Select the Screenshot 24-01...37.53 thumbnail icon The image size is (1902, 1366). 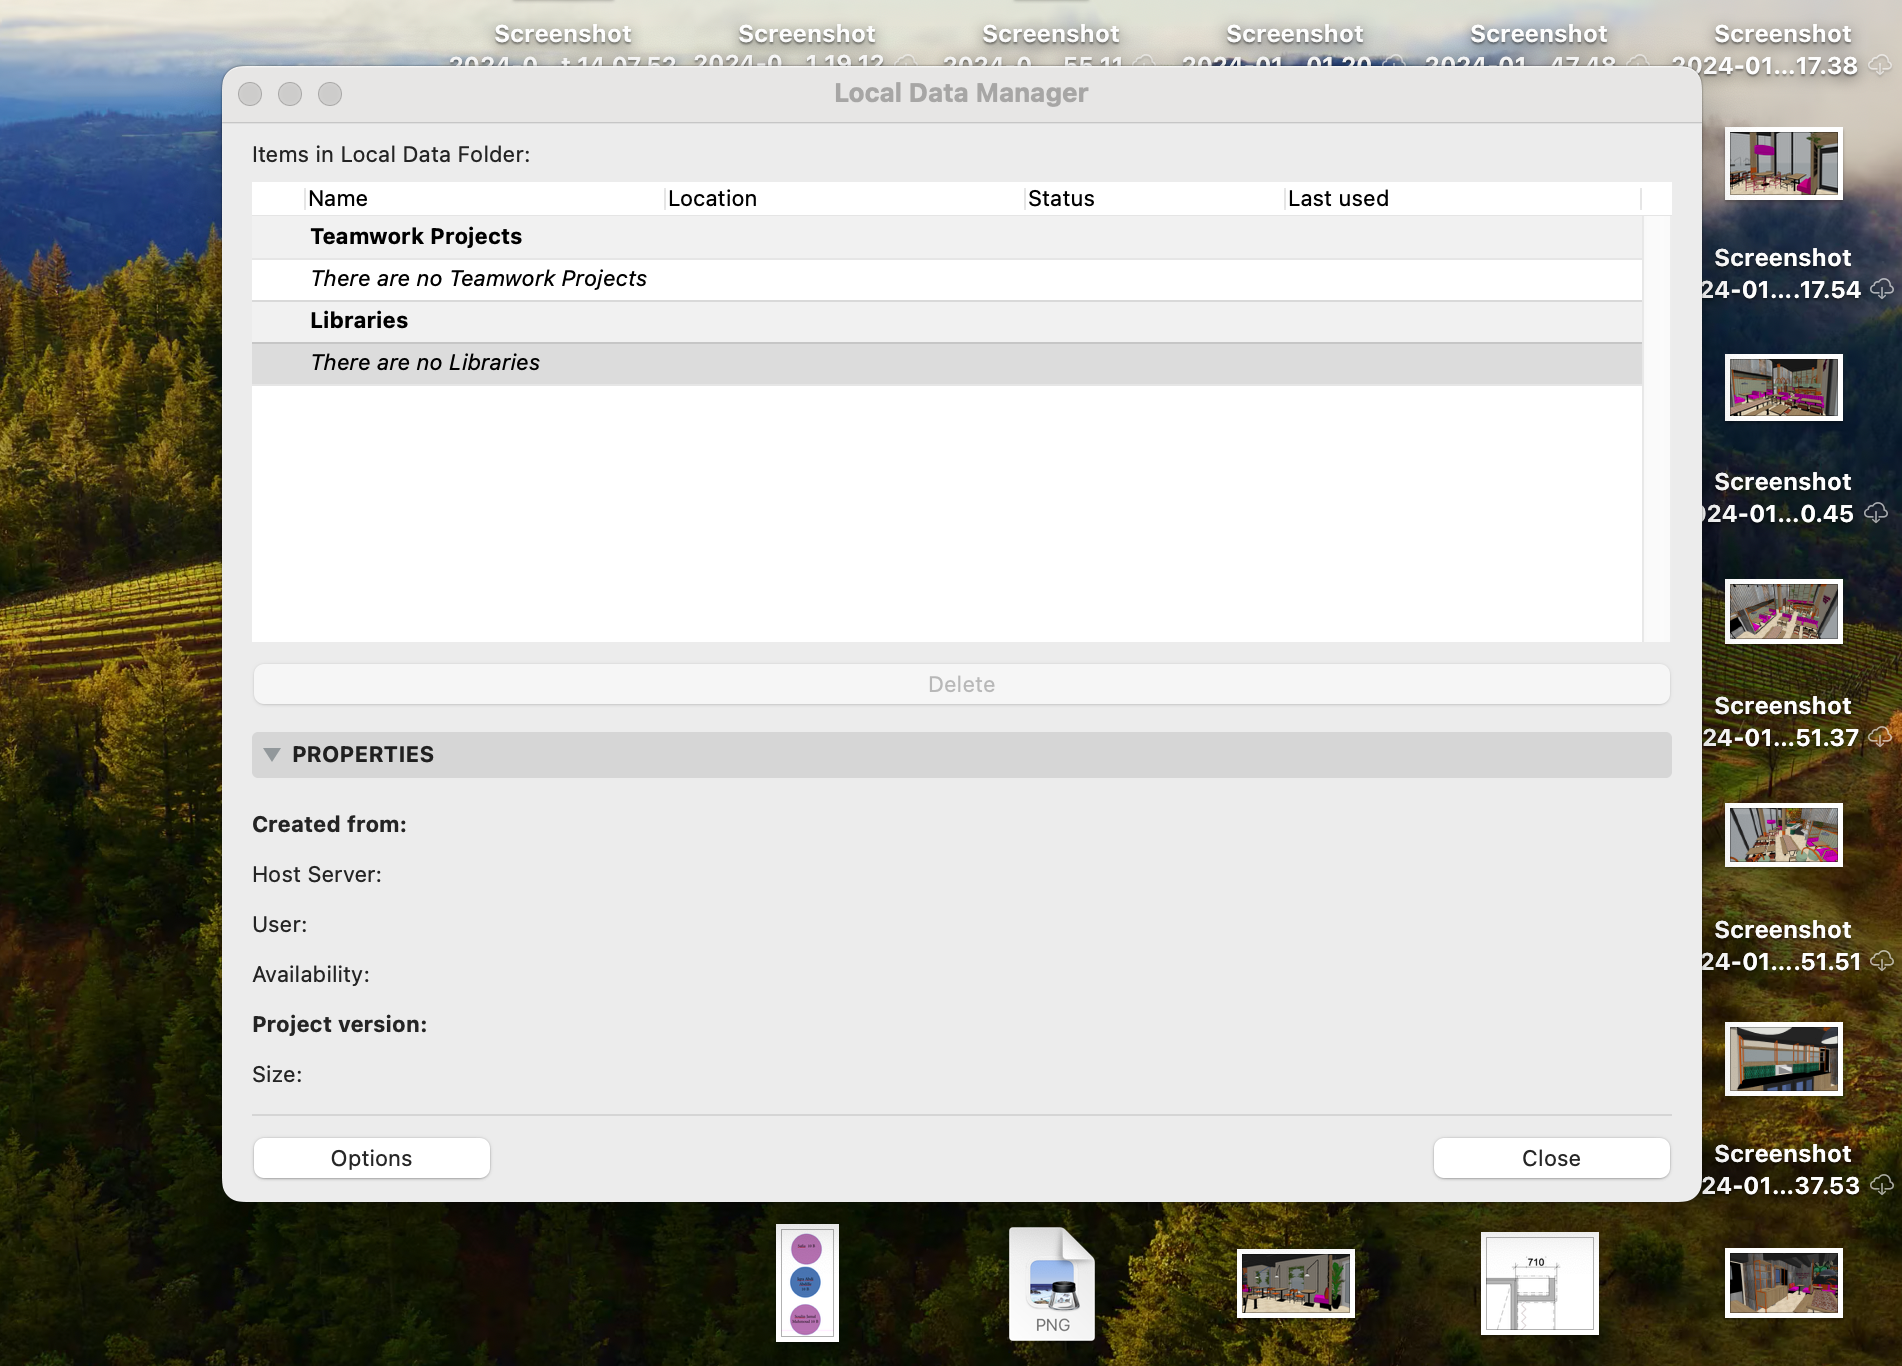(x=1783, y=1060)
